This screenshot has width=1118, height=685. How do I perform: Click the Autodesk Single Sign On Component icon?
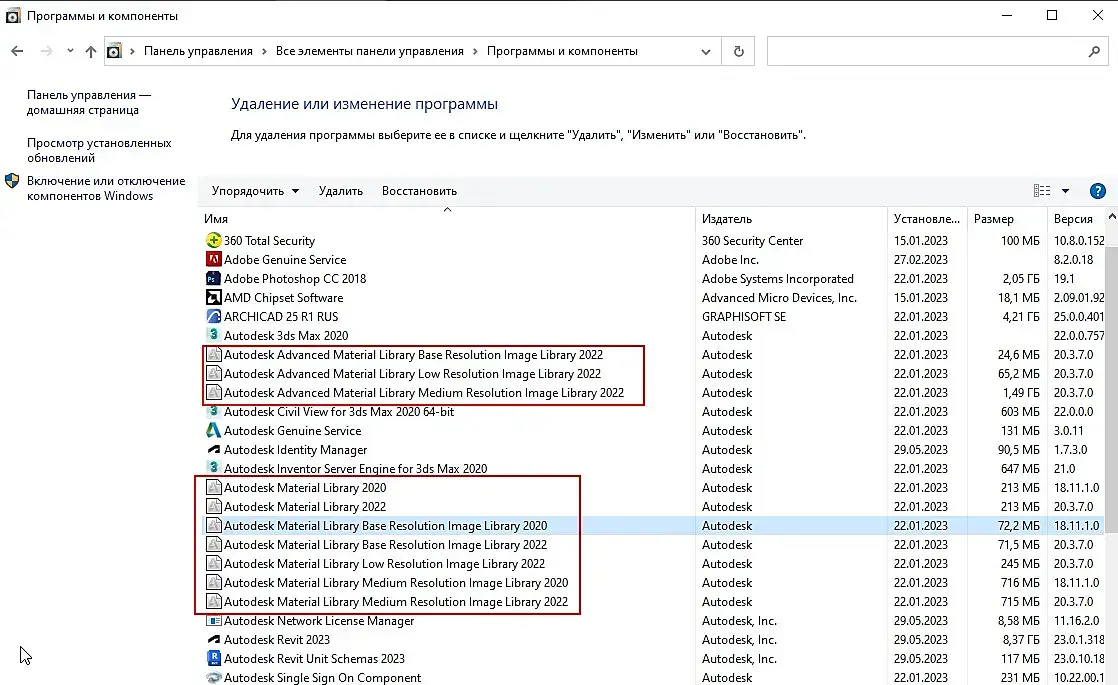(x=213, y=677)
